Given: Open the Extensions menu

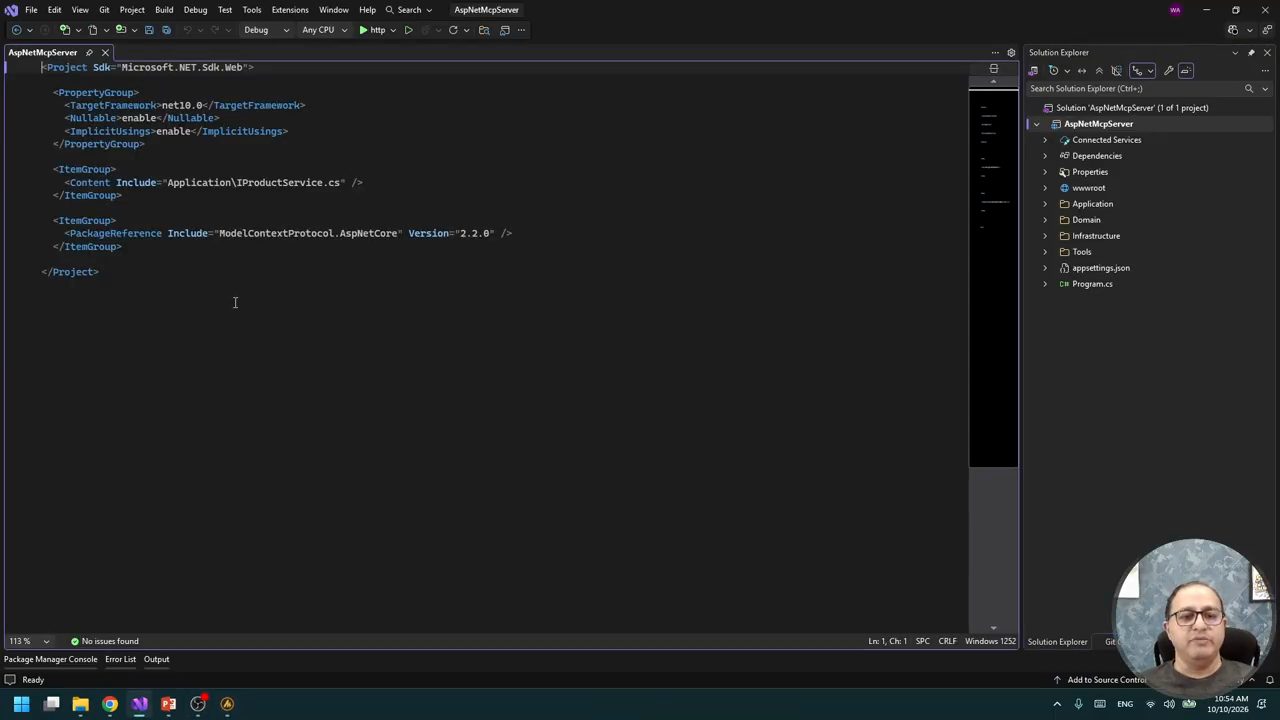Looking at the screenshot, I should coord(290,10).
